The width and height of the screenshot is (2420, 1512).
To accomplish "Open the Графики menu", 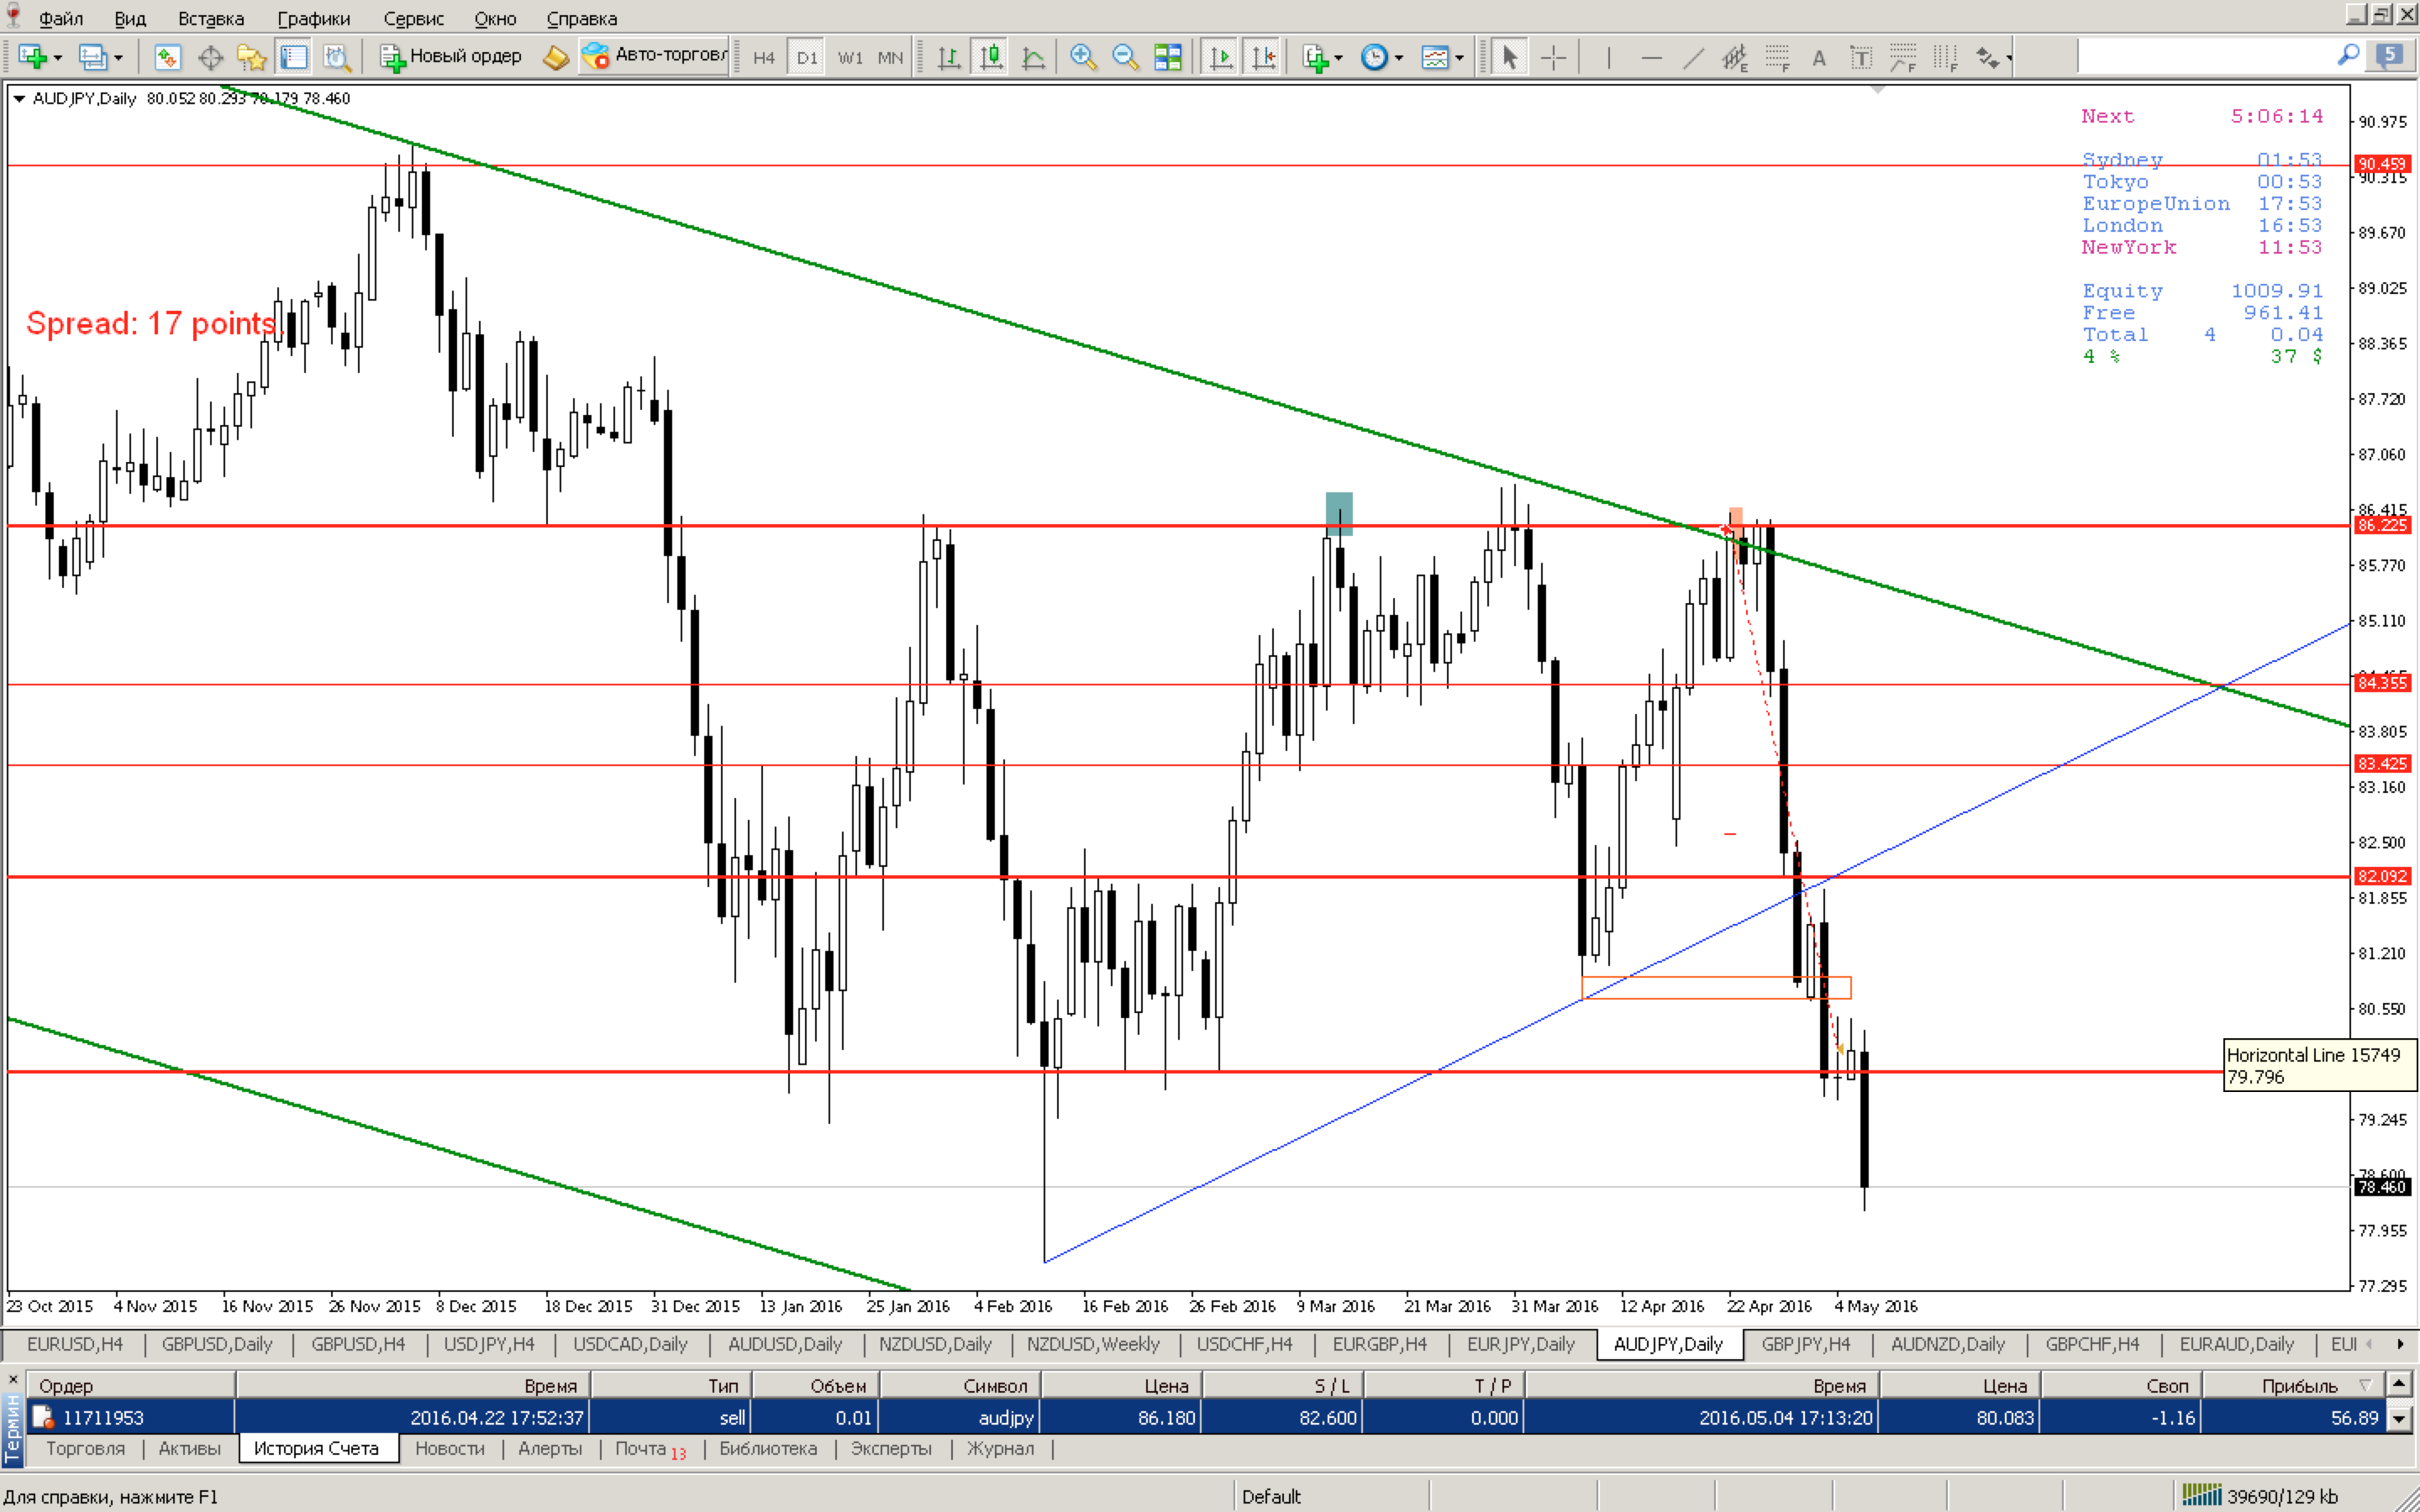I will tap(314, 18).
